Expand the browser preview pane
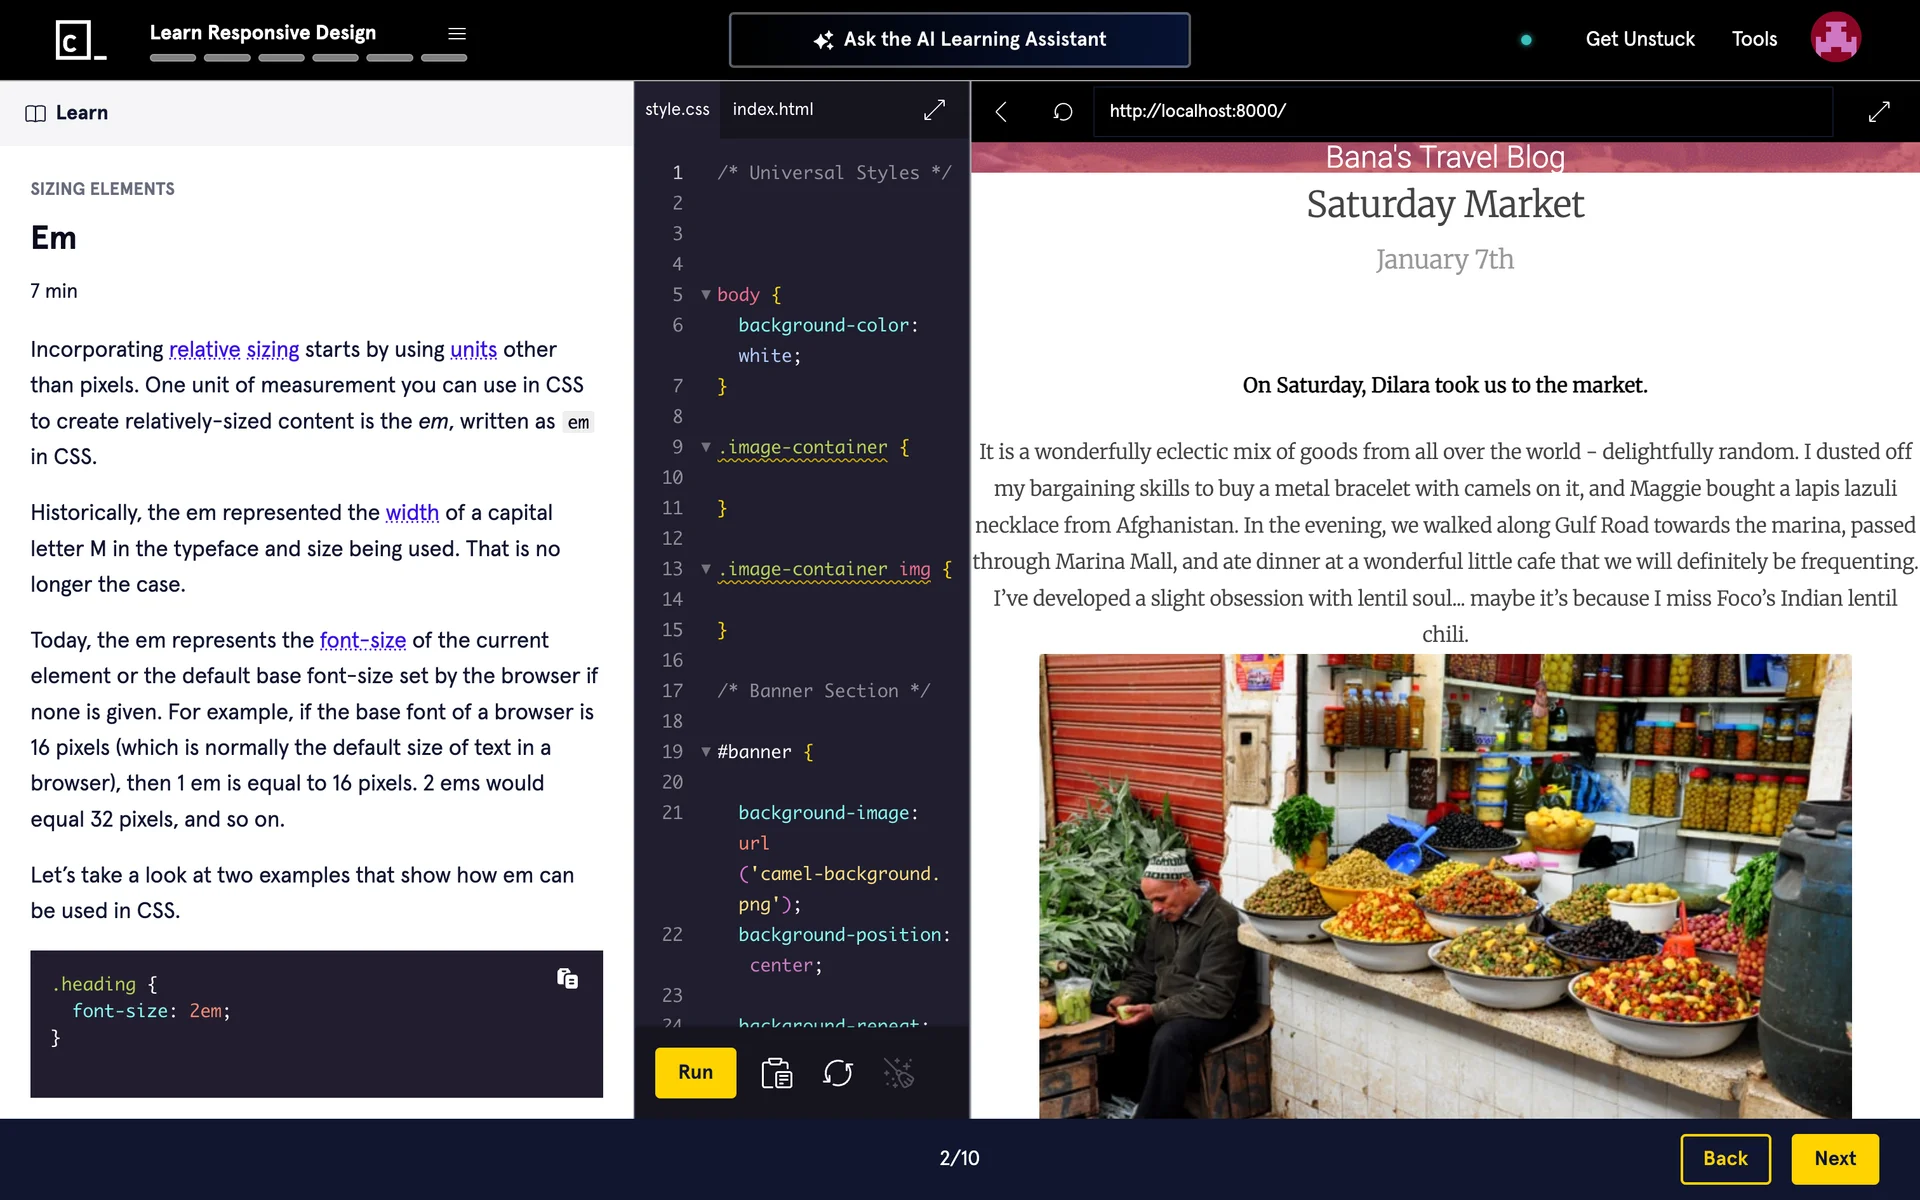 (x=1879, y=112)
